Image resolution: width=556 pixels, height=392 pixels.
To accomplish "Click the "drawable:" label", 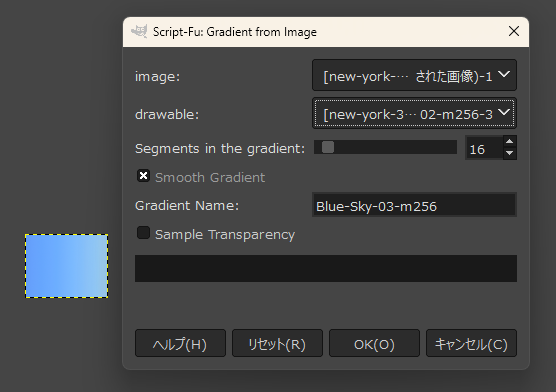I will [167, 115].
